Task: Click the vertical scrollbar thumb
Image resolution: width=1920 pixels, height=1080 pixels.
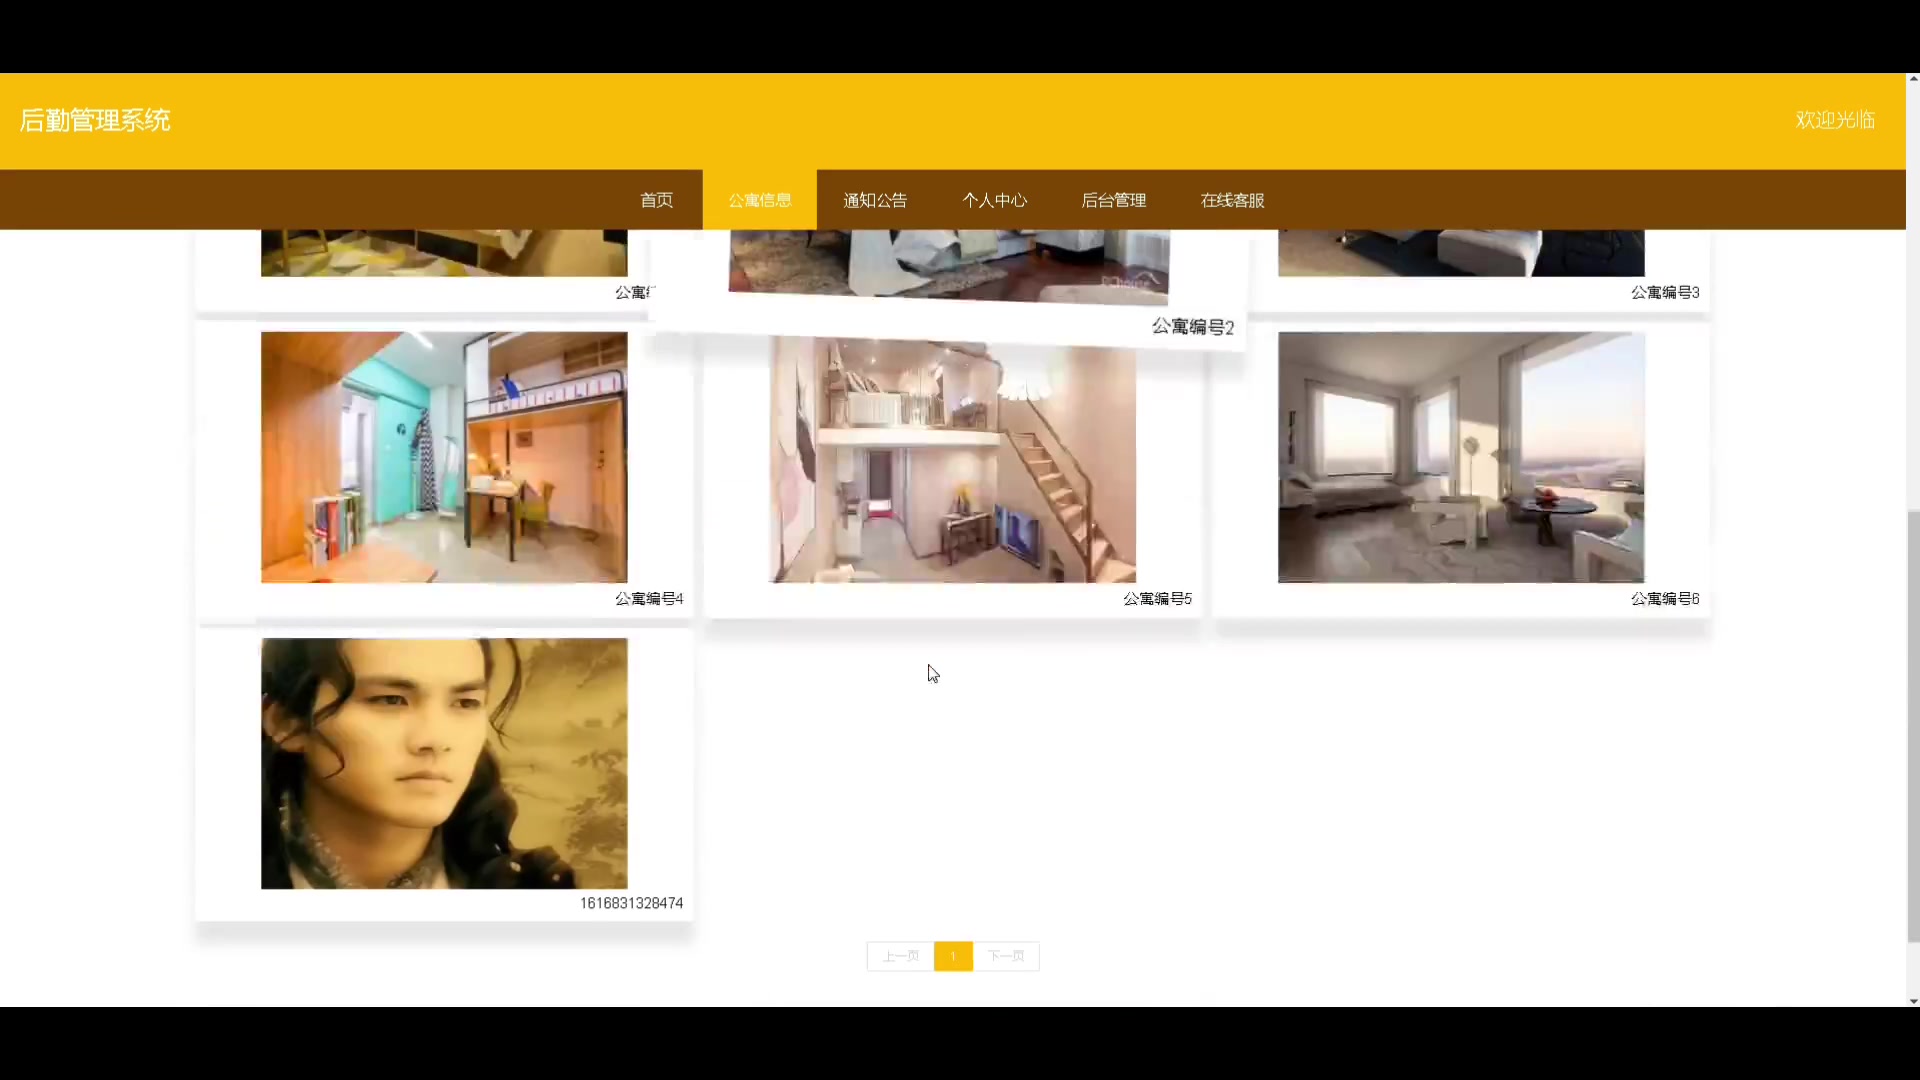Action: [x=1913, y=725]
